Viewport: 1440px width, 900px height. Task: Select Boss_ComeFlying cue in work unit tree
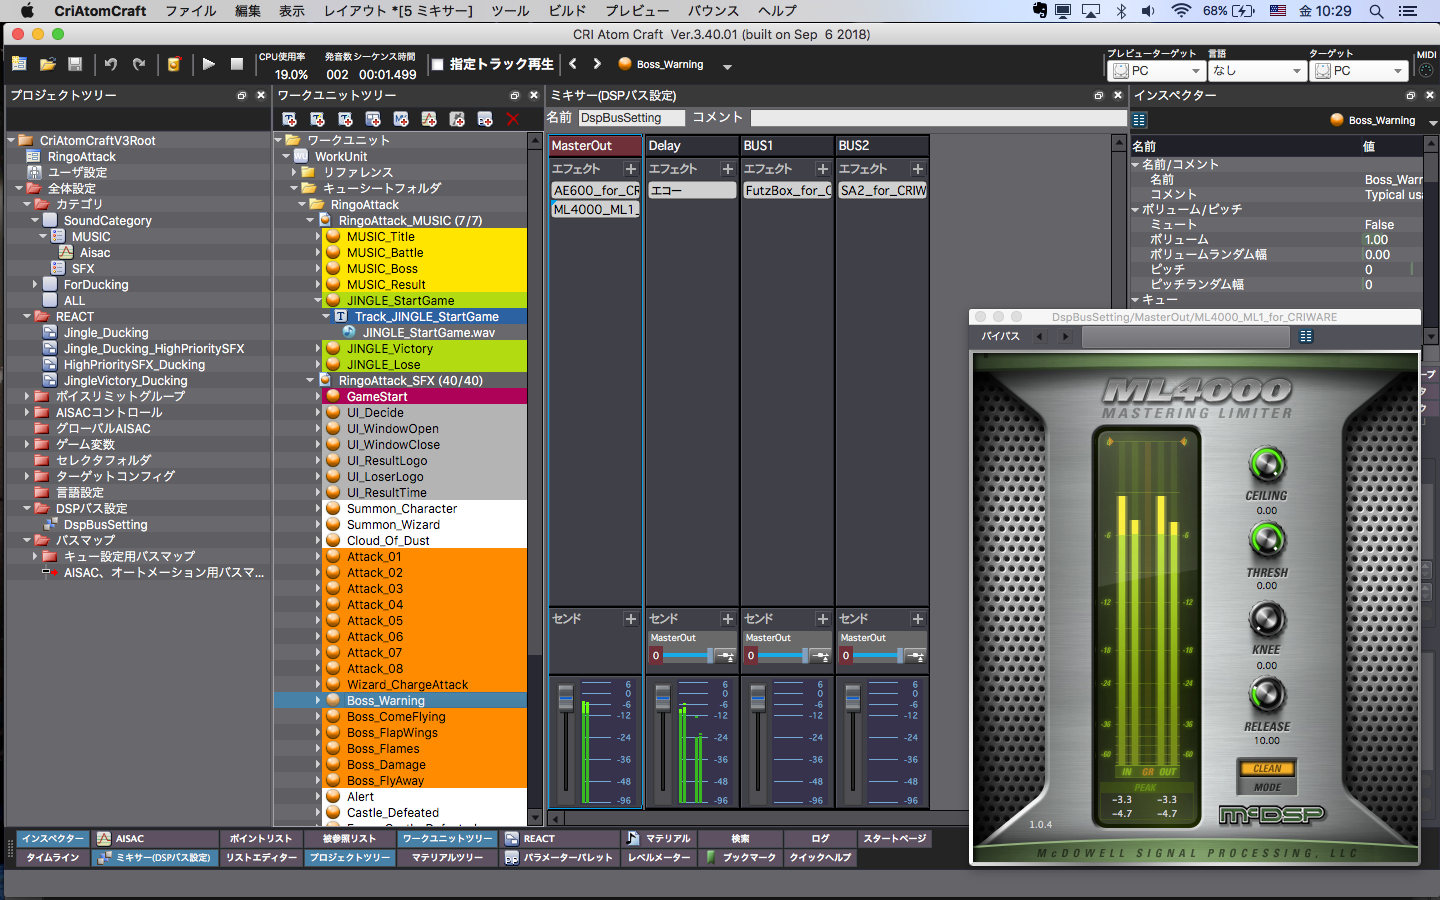[396, 717]
